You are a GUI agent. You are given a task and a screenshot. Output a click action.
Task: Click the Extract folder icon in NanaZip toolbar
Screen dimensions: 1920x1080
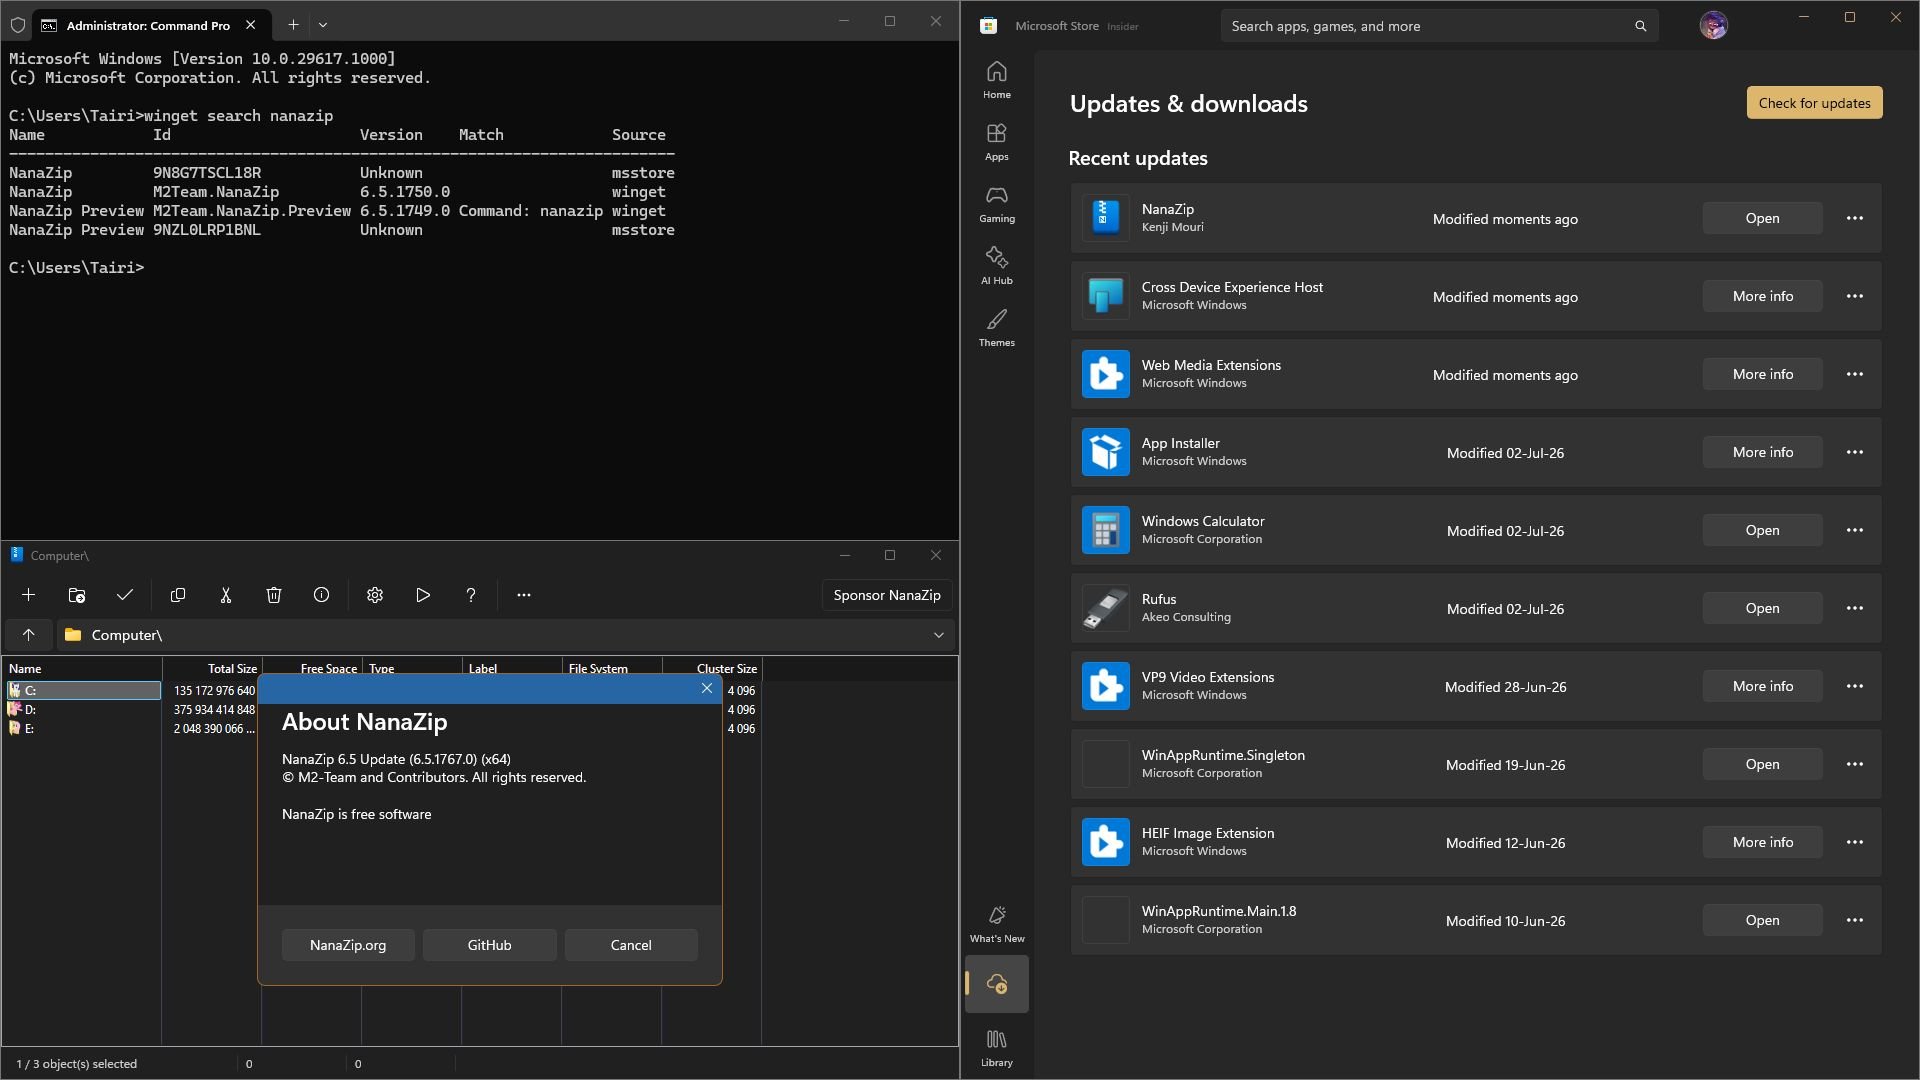click(x=76, y=595)
